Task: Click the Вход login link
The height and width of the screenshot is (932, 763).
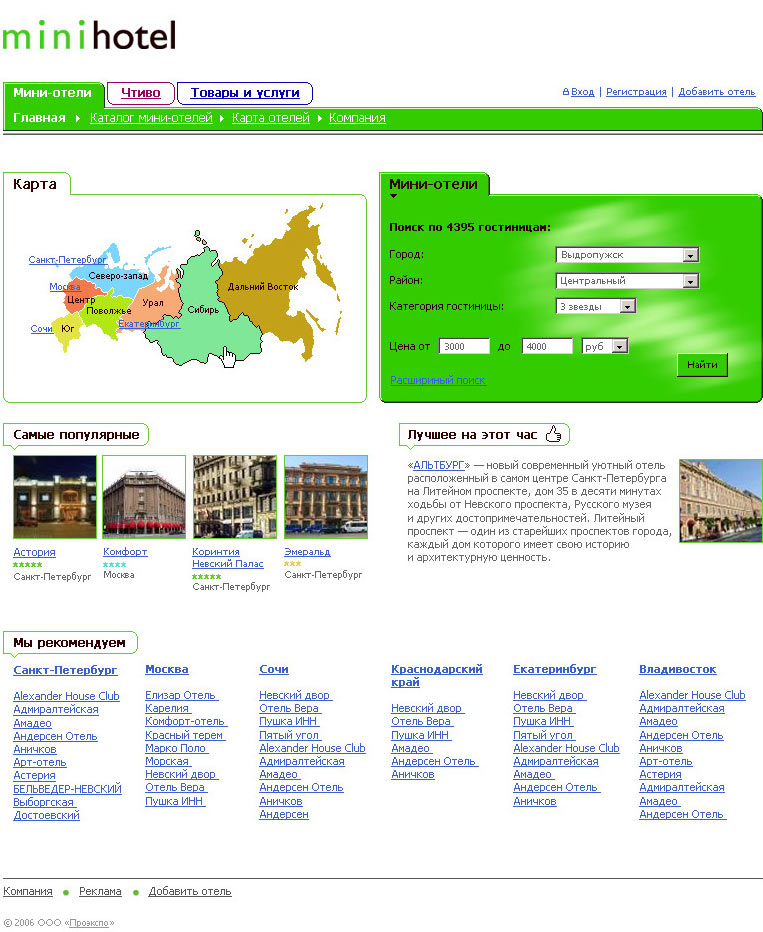Action: [x=582, y=92]
